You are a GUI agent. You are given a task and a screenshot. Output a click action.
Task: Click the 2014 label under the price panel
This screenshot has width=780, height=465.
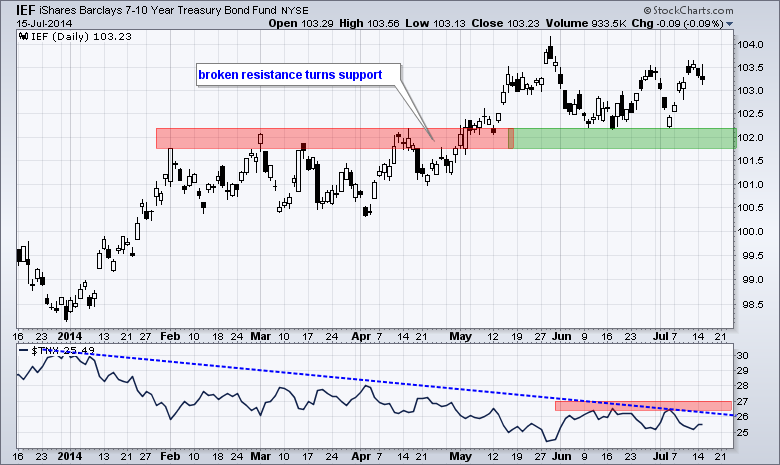point(70,336)
